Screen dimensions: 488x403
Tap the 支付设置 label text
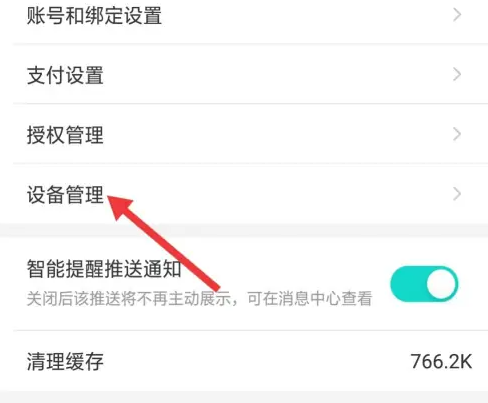(x=65, y=75)
